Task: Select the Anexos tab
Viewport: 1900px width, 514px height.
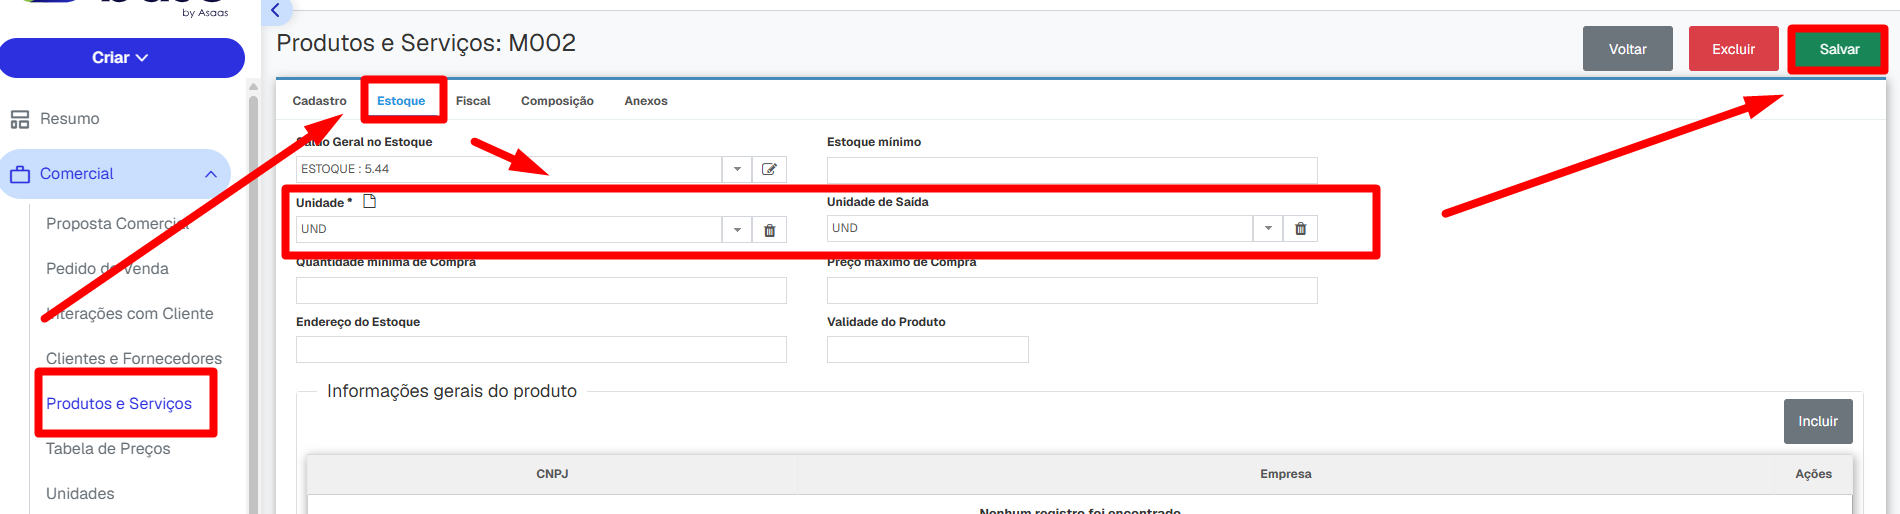Action: [x=646, y=101]
